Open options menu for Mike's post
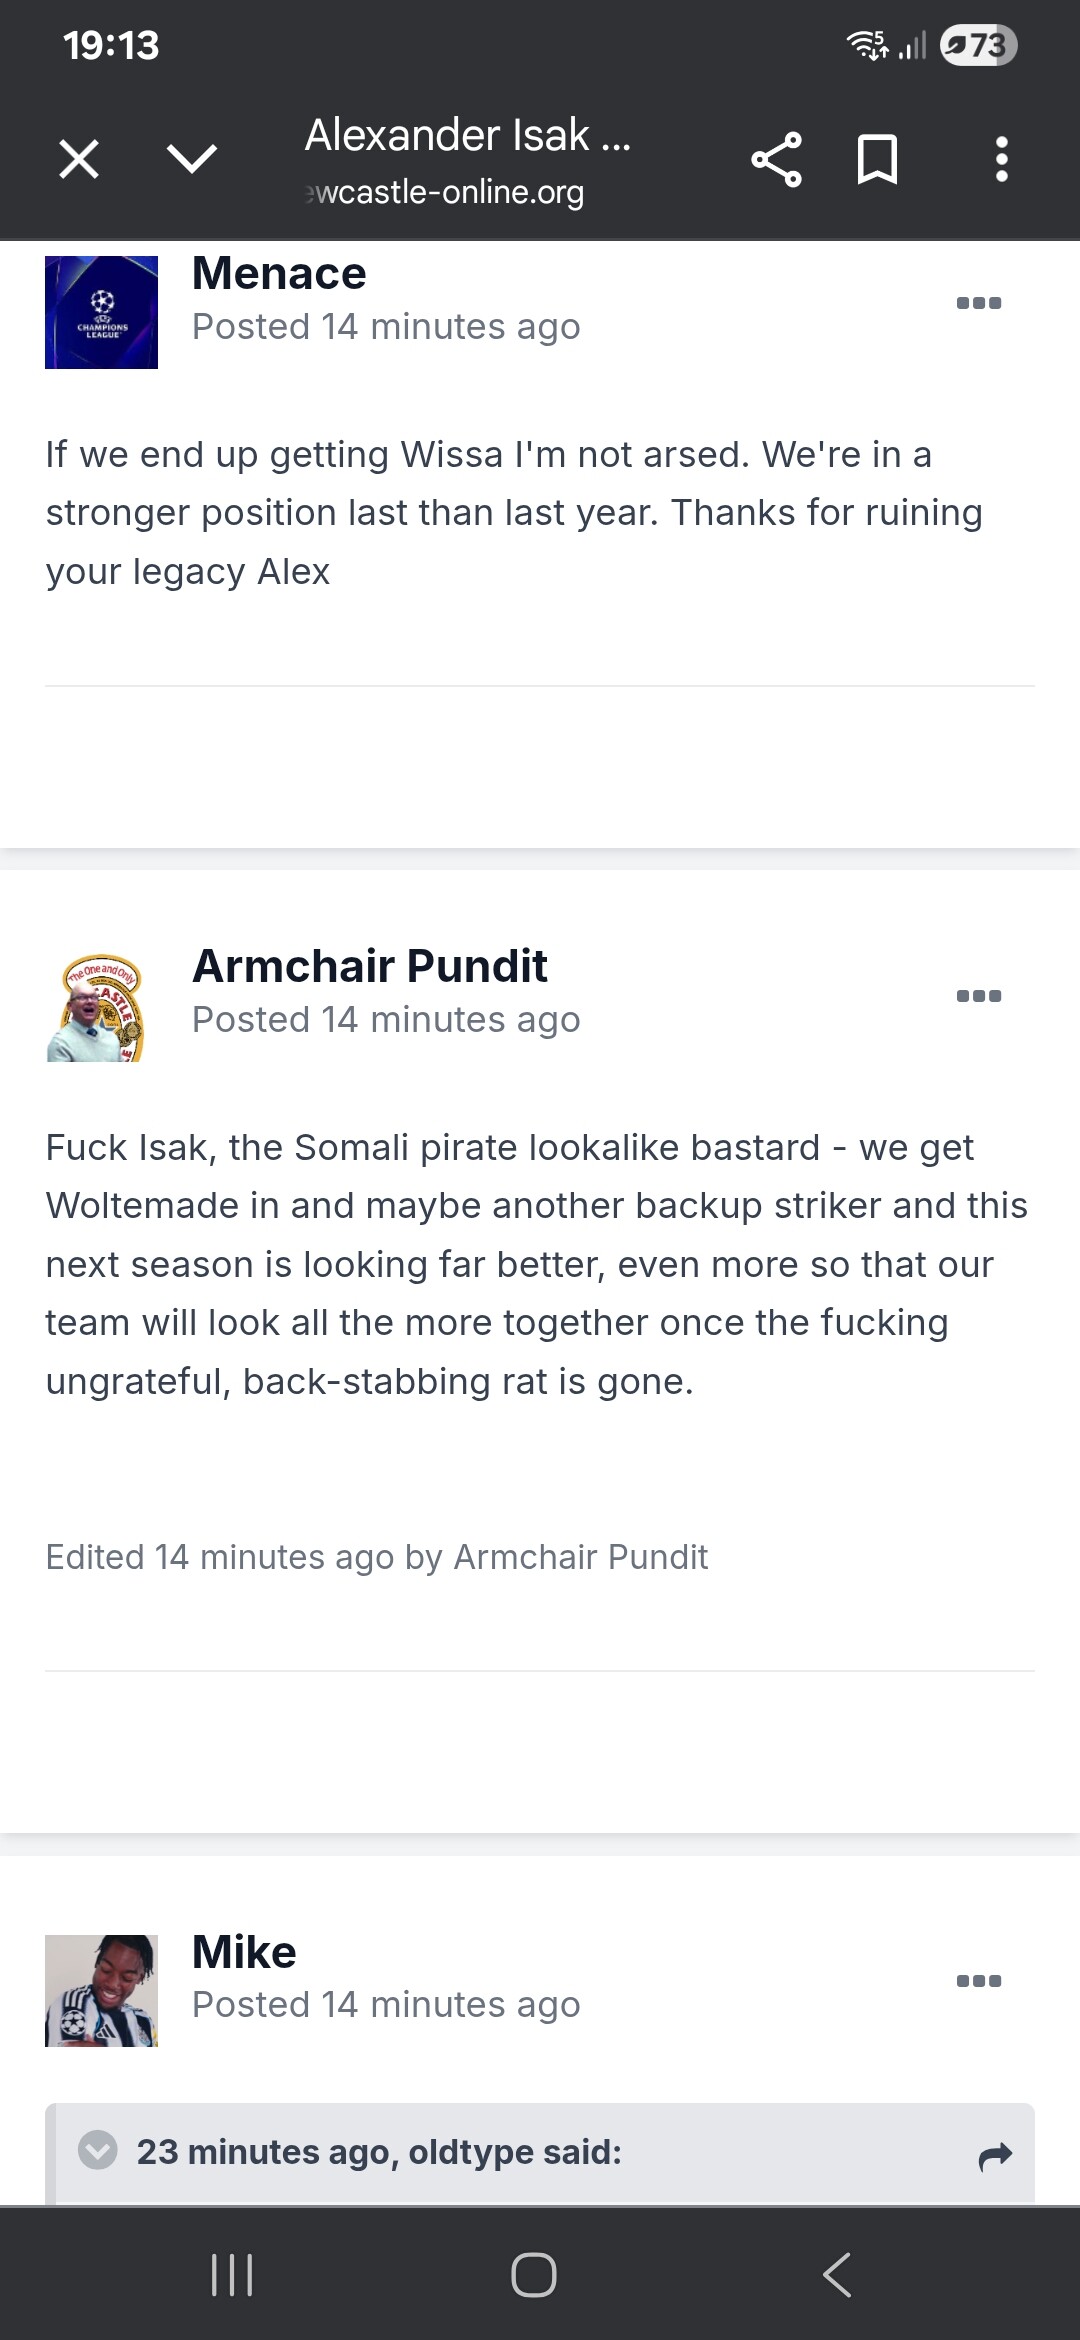This screenshot has width=1080, height=2340. click(978, 1981)
